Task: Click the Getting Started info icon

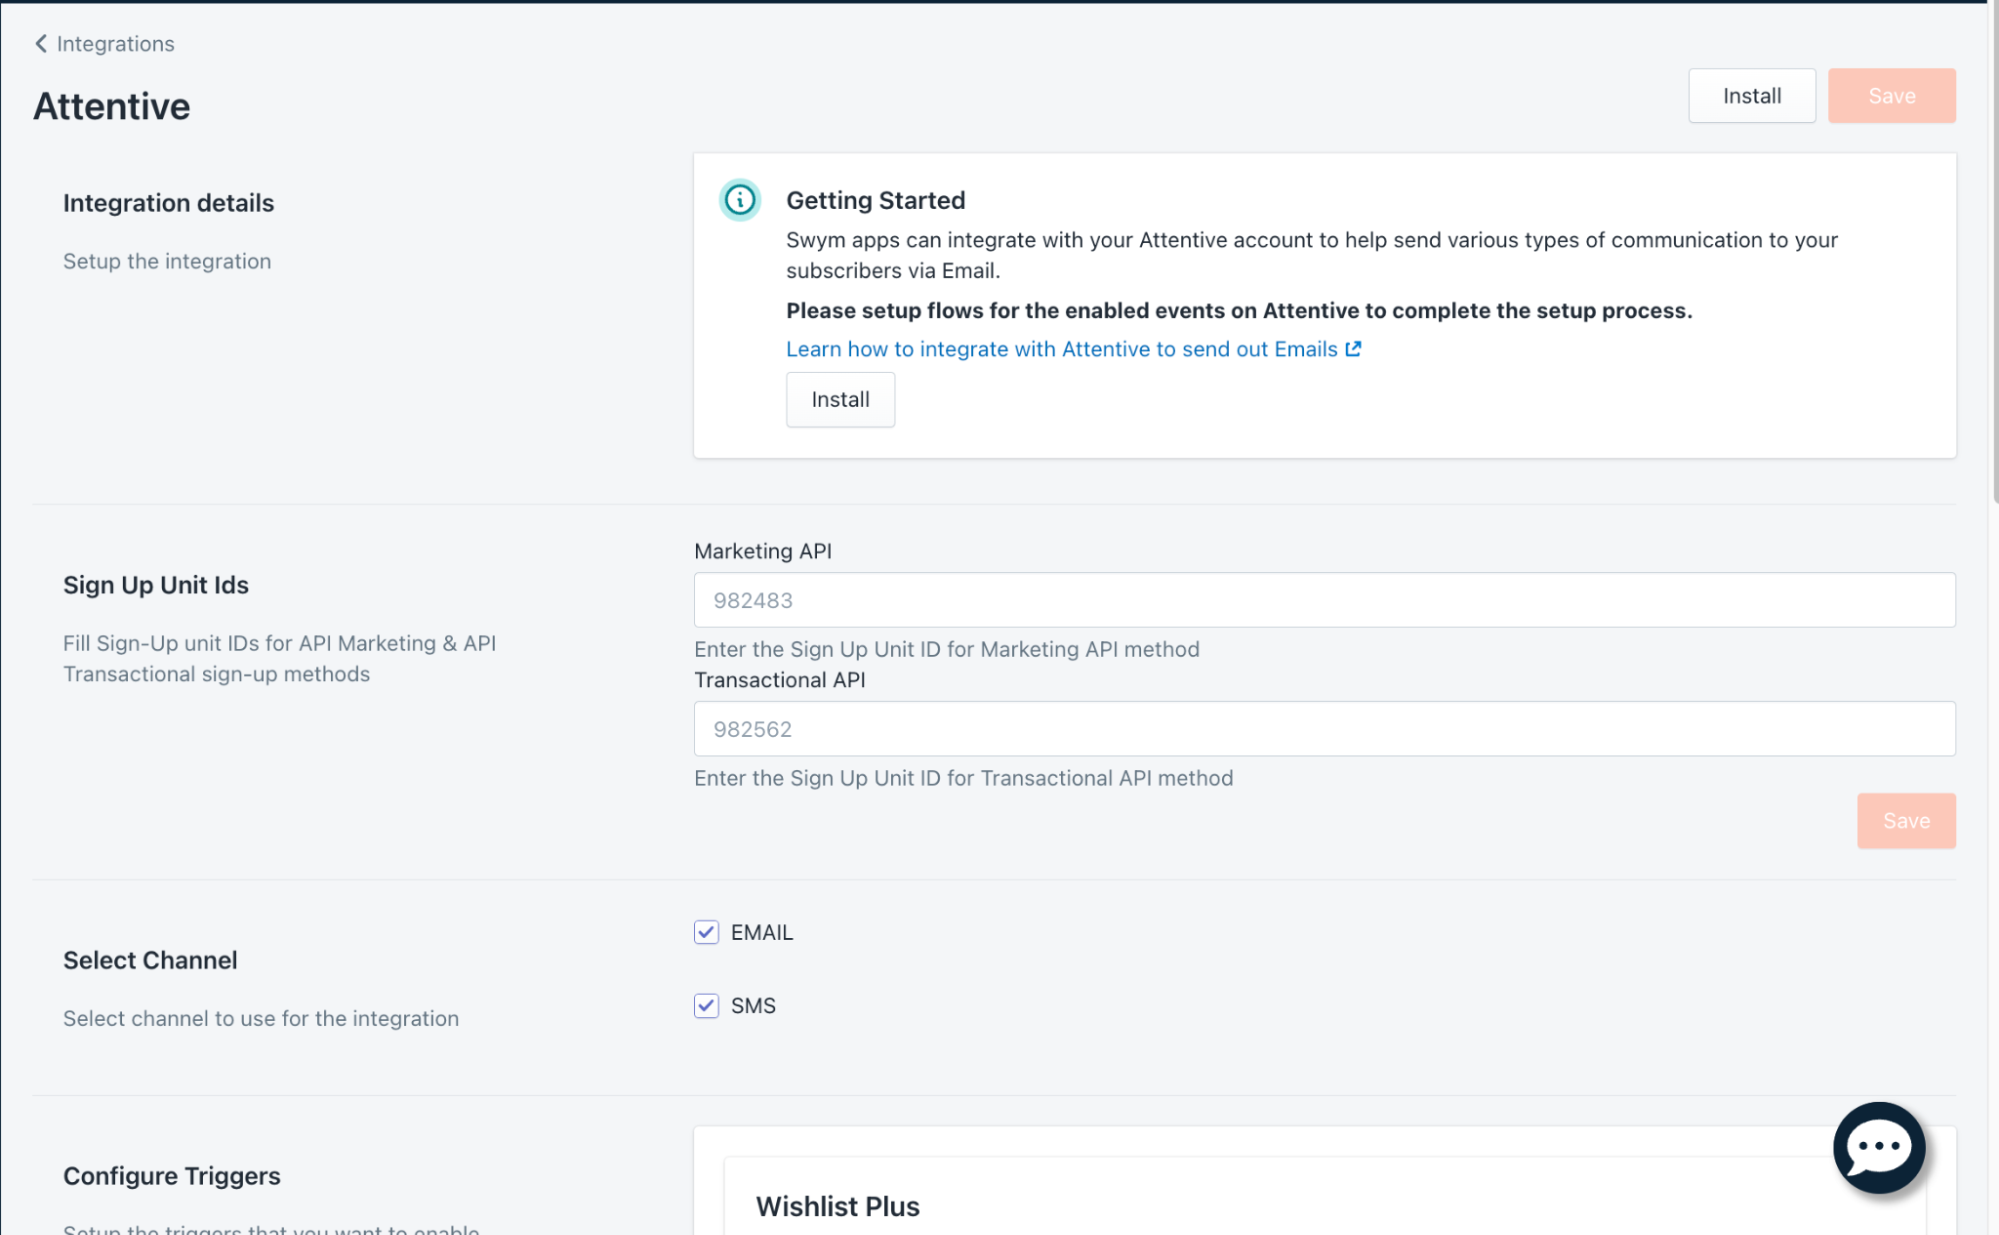Action: coord(740,200)
